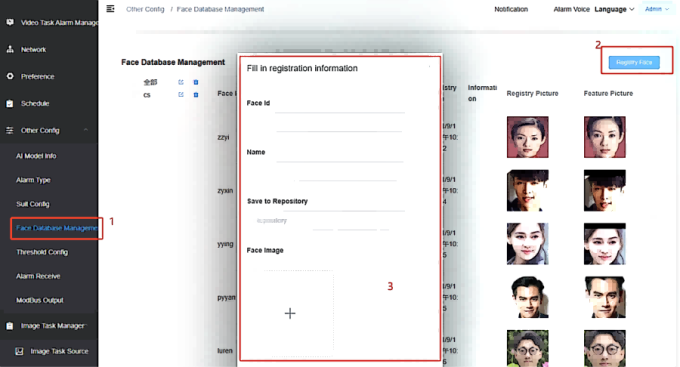Open the Language dropdown

pyautogui.click(x=614, y=9)
